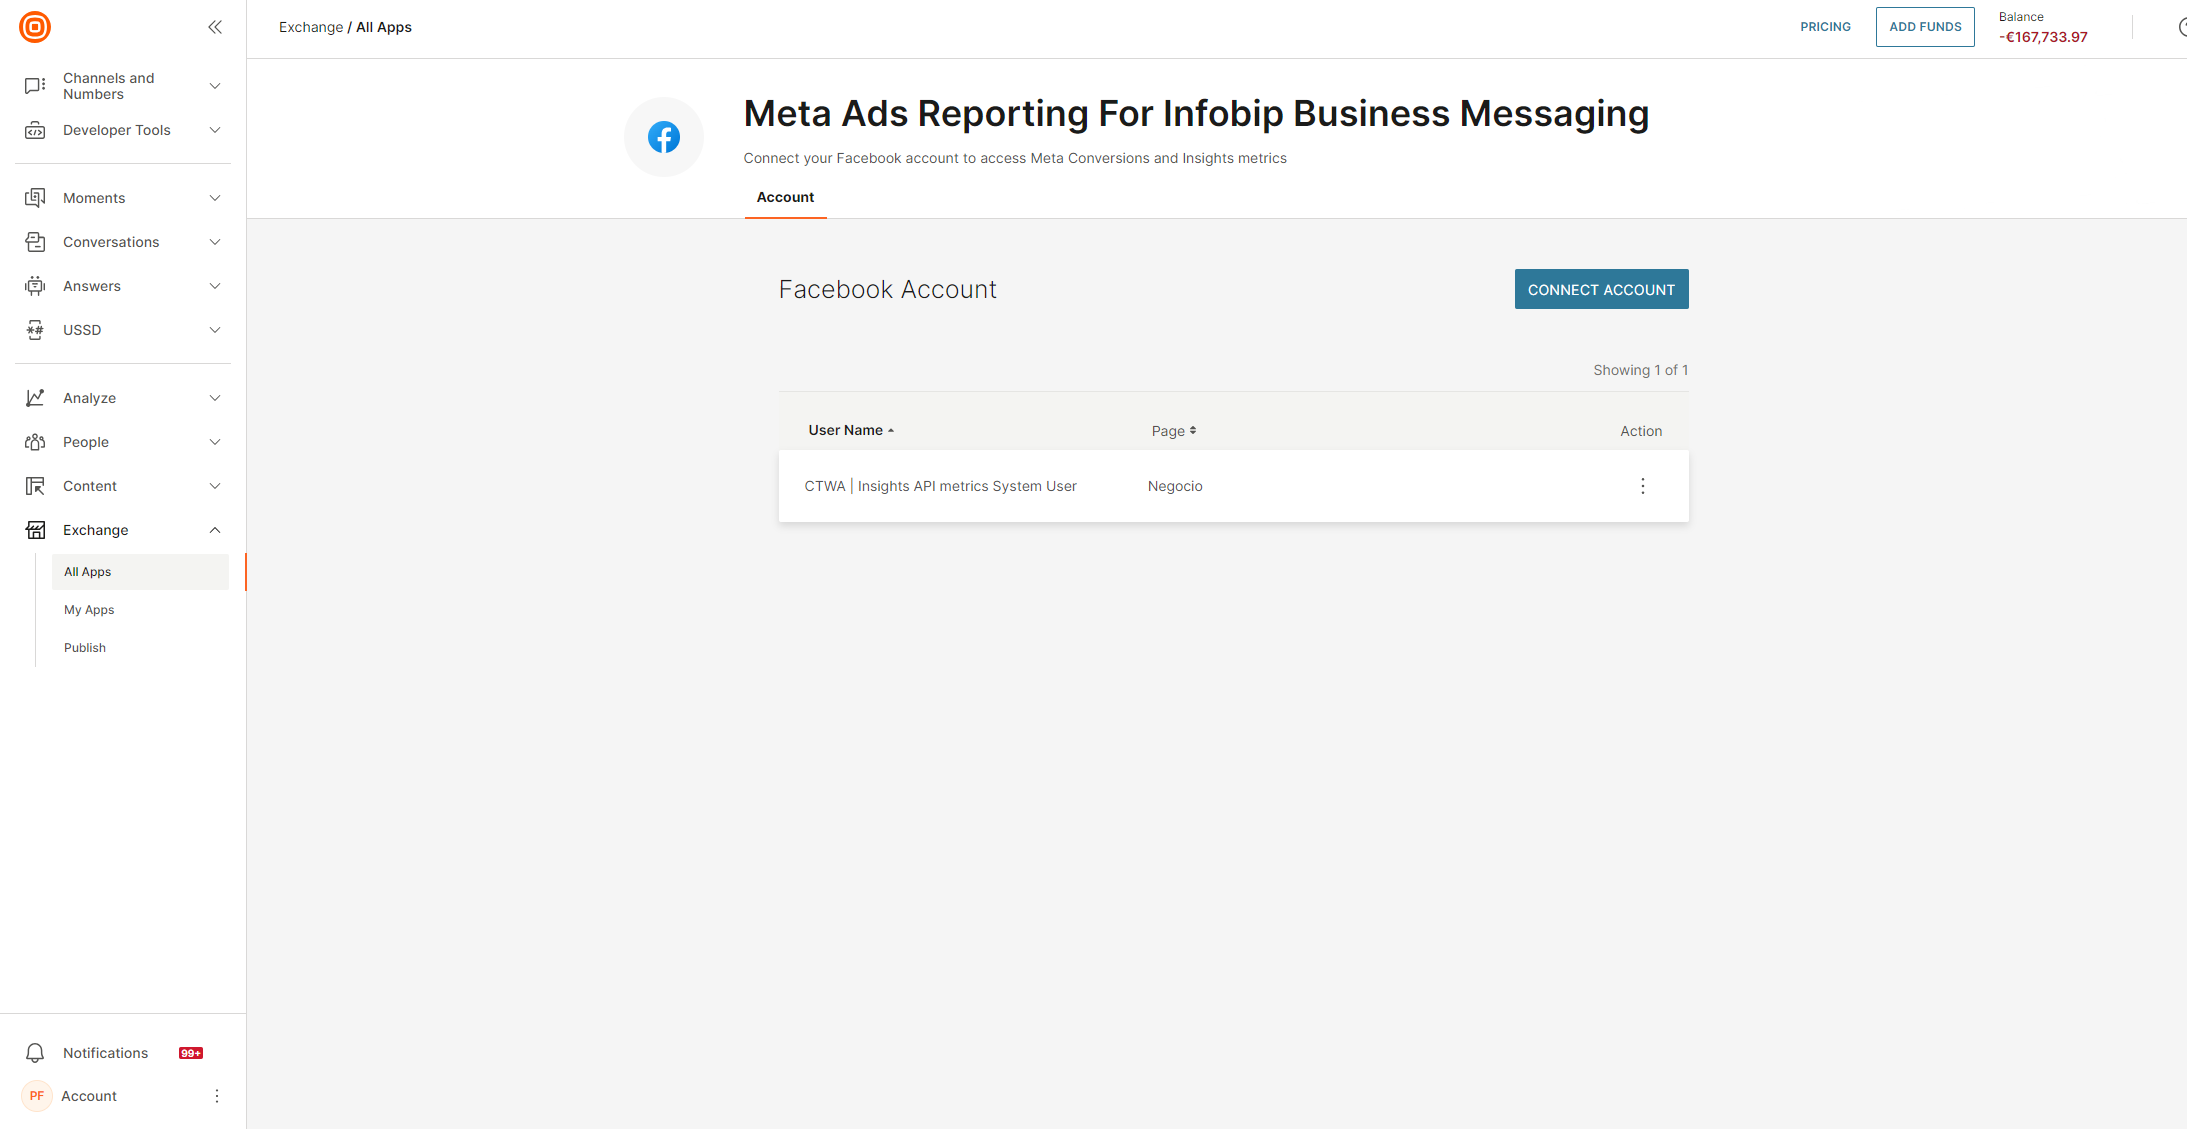Open Notifications menu item
The image size is (2187, 1129).
[x=105, y=1053]
